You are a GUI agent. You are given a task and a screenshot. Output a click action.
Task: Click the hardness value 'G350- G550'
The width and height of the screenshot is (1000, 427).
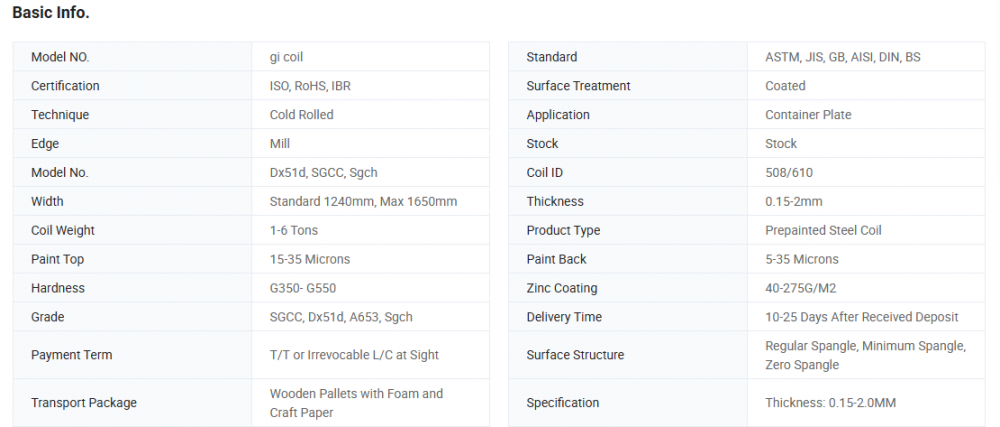(303, 289)
